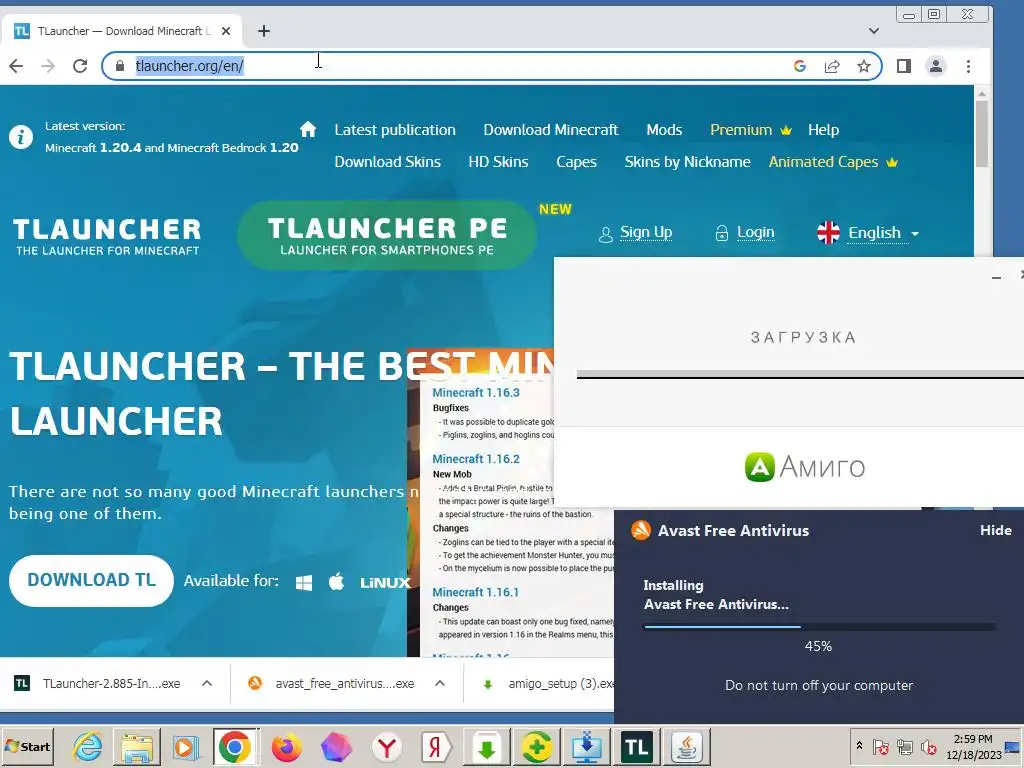Switch to Chrome in the taskbar
This screenshot has width=1024, height=768.
pyautogui.click(x=235, y=746)
